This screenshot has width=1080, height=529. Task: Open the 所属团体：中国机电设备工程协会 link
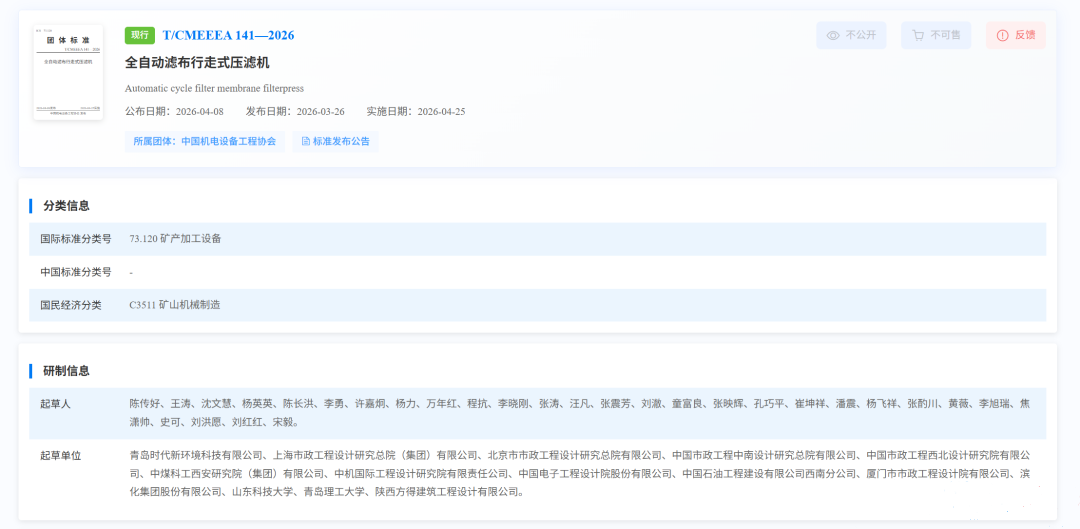(205, 141)
